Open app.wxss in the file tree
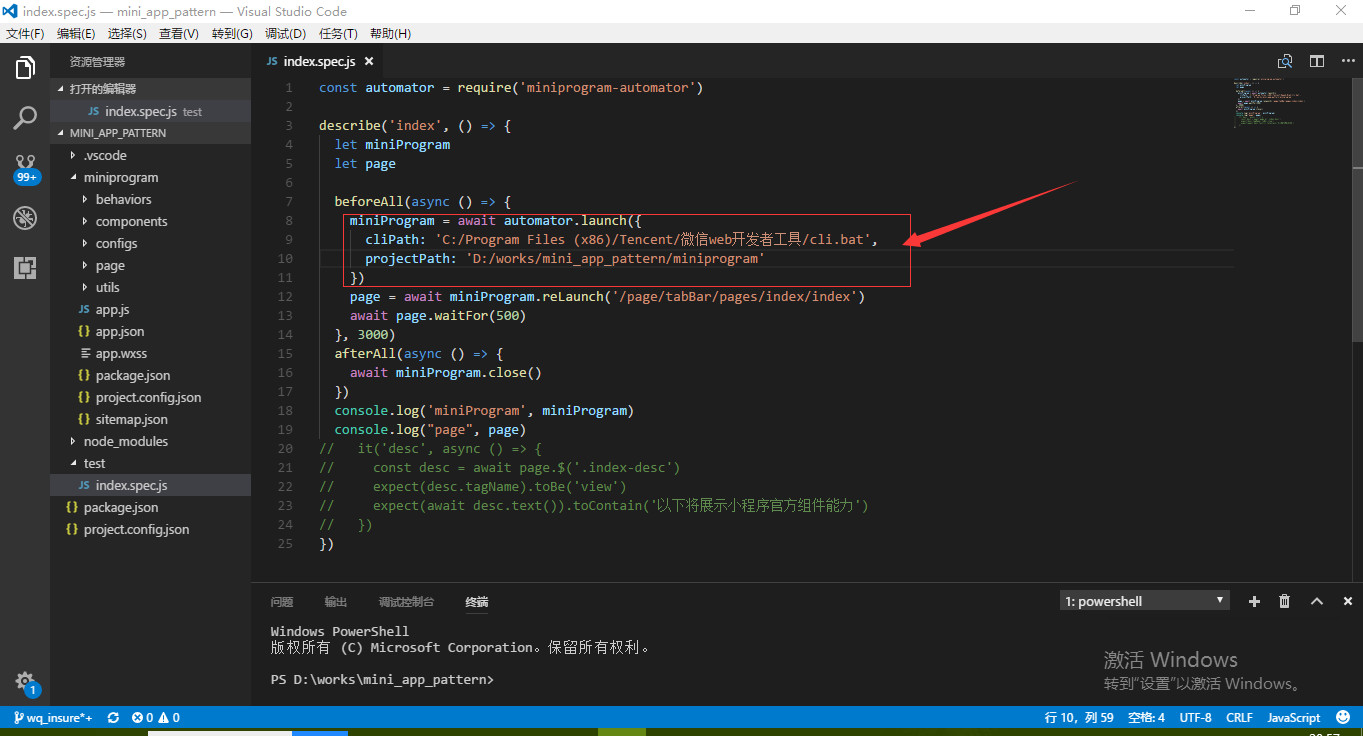Screen dimensions: 1363x736 (x=150, y=353)
